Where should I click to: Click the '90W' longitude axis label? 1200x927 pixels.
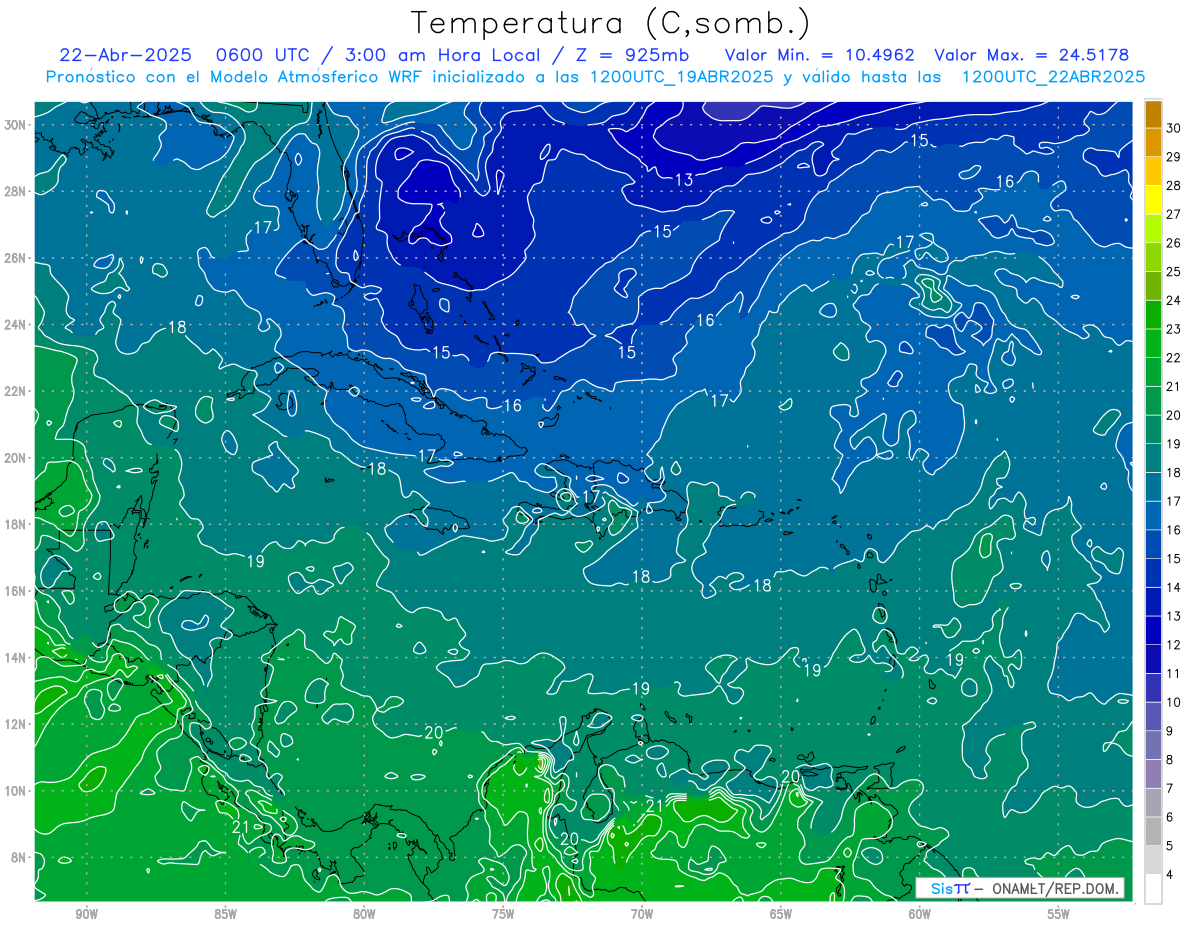tap(86, 914)
